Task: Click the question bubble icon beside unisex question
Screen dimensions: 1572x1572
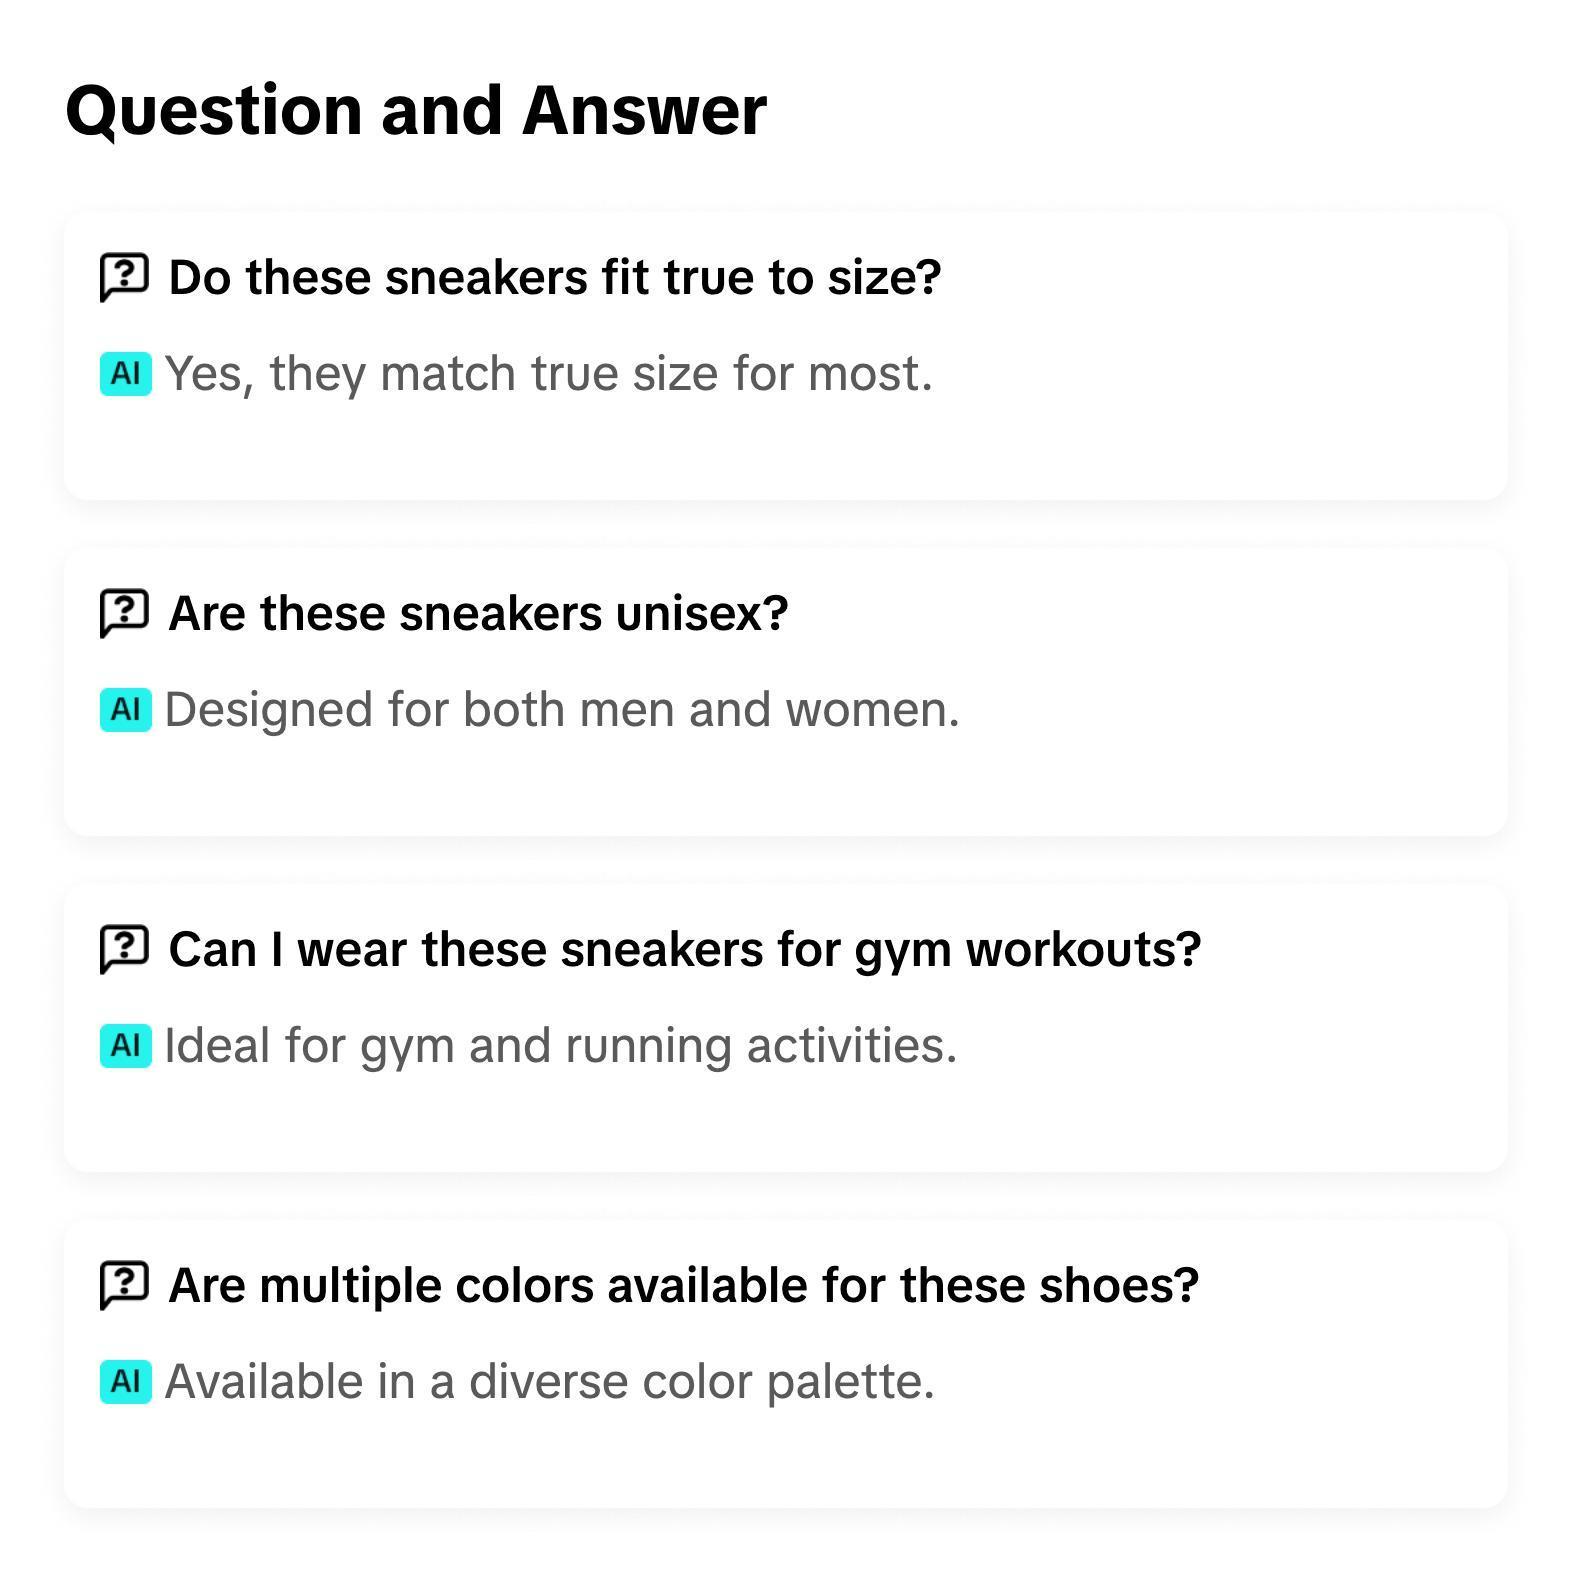Action: (x=122, y=613)
